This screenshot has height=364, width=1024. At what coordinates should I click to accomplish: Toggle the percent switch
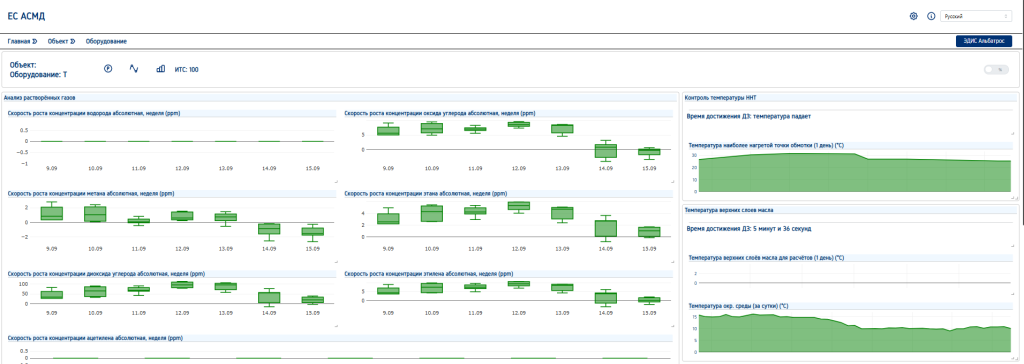[x=997, y=69]
